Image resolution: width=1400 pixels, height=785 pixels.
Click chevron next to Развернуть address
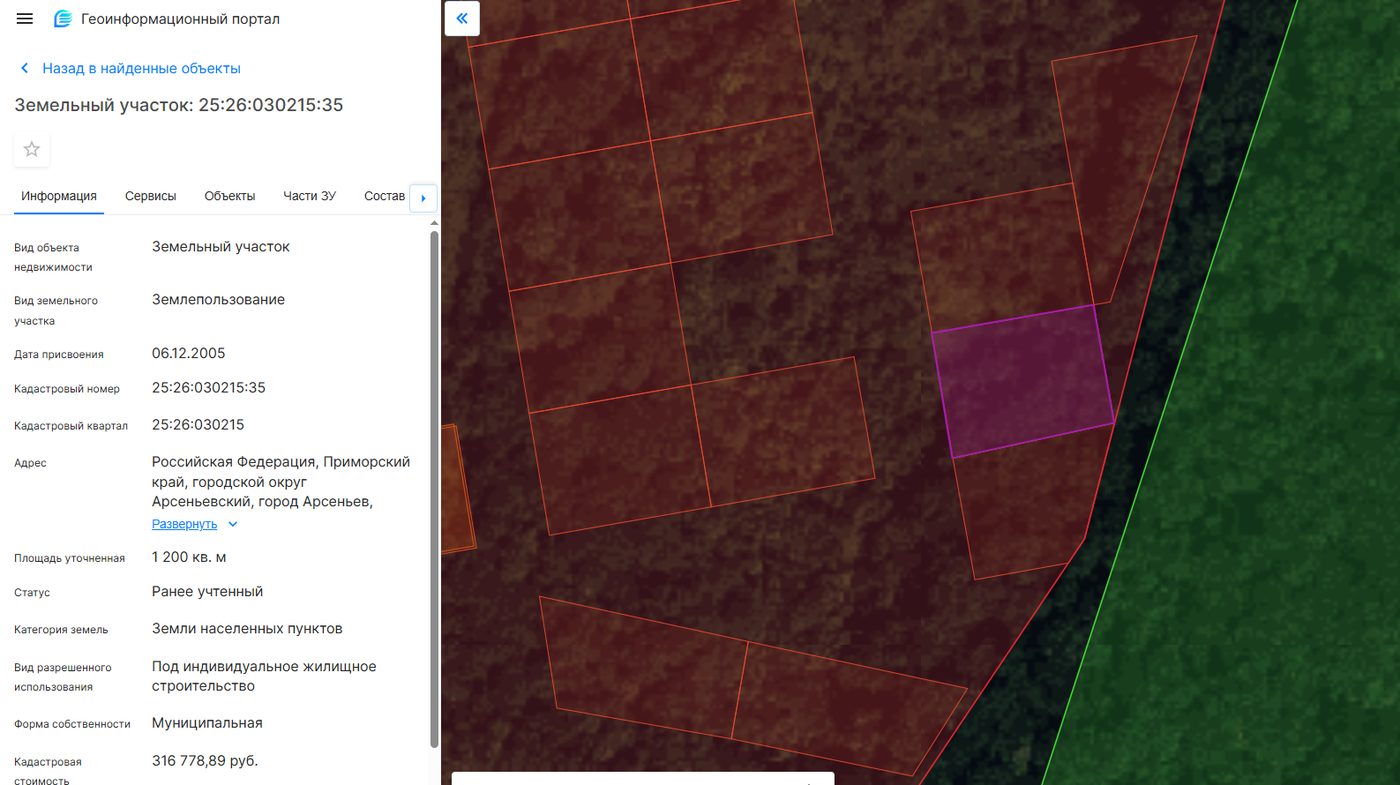[233, 524]
